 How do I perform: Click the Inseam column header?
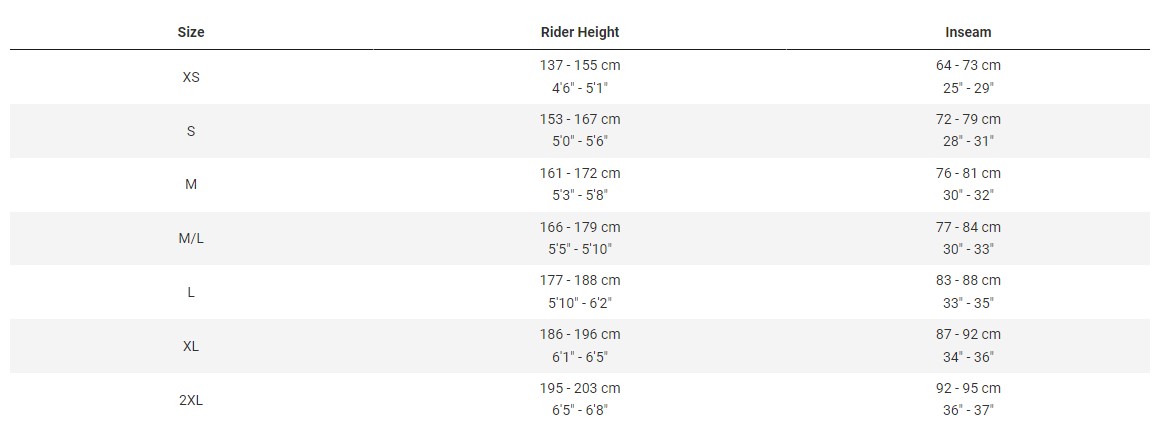[968, 32]
